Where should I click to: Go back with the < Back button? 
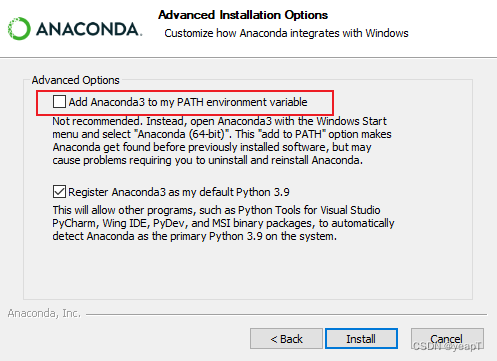coord(286,339)
